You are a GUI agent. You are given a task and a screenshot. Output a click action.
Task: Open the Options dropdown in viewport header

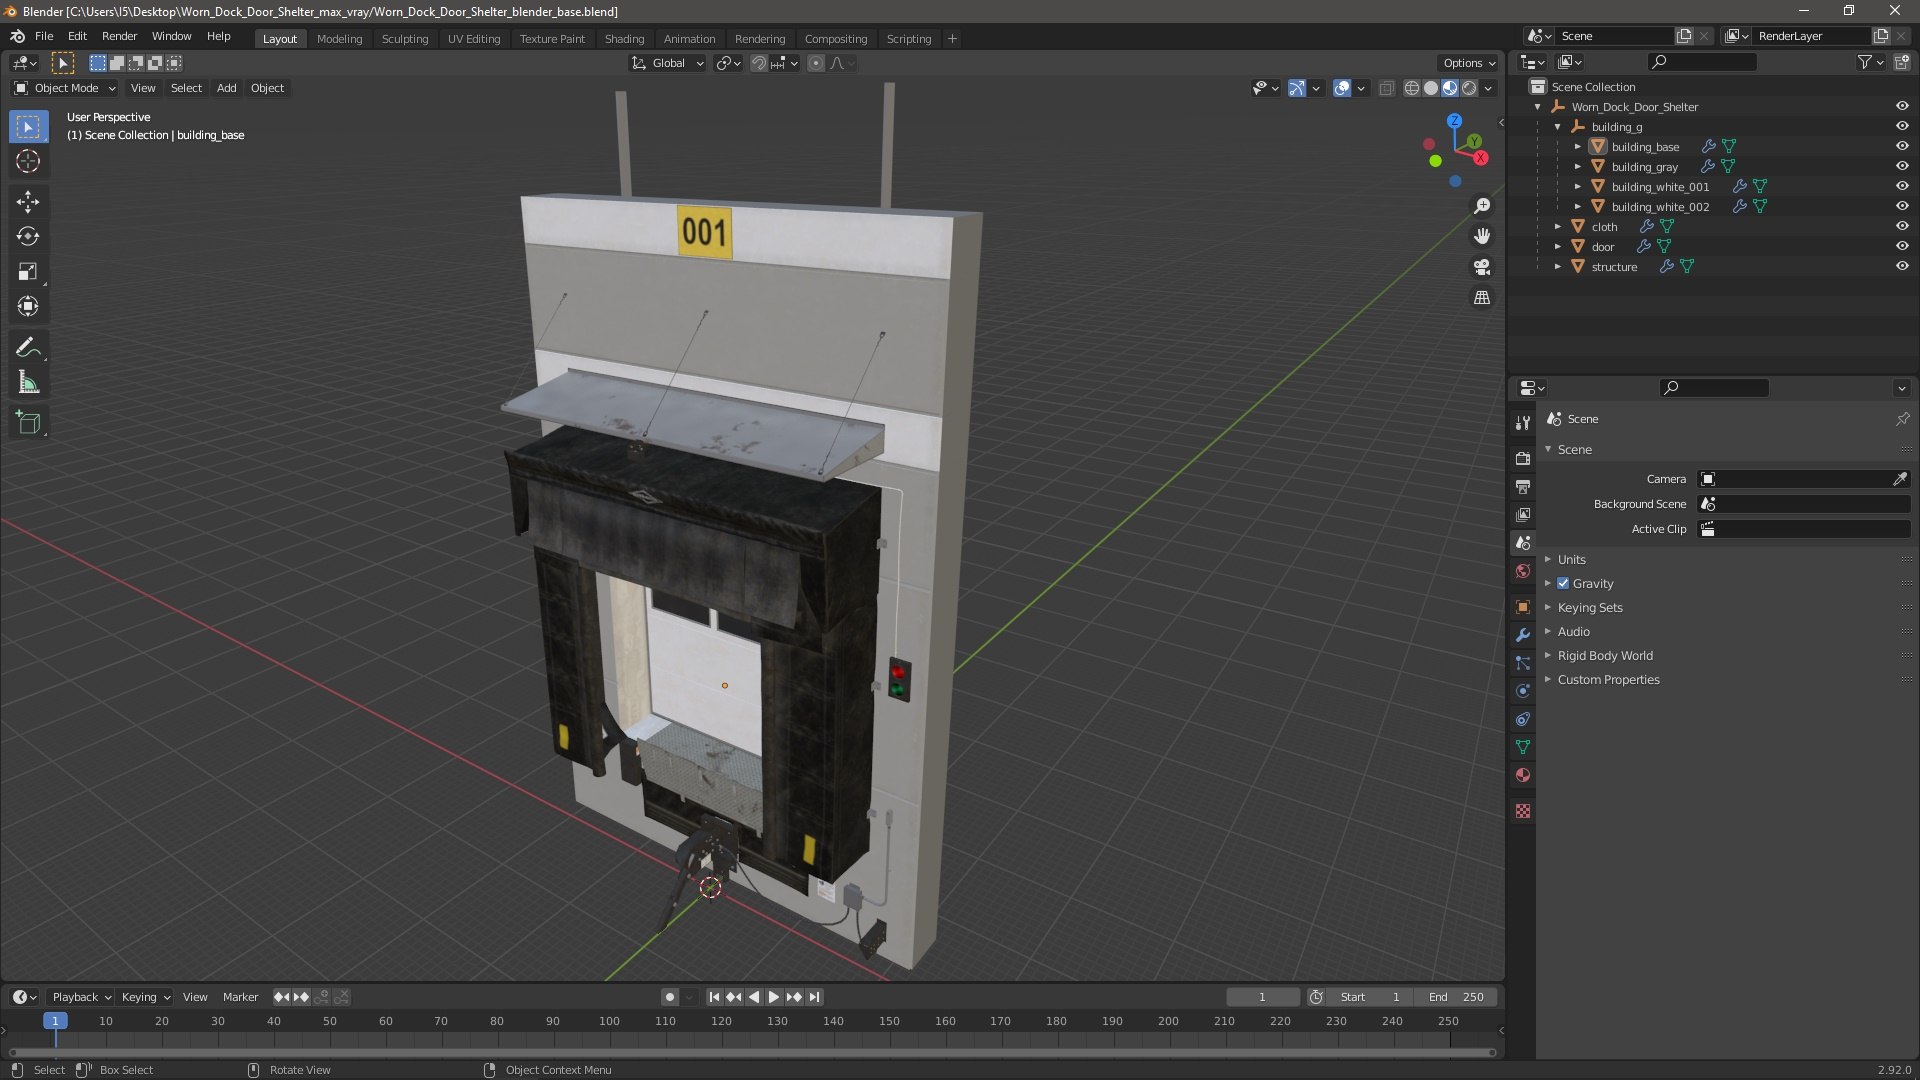click(x=1469, y=63)
